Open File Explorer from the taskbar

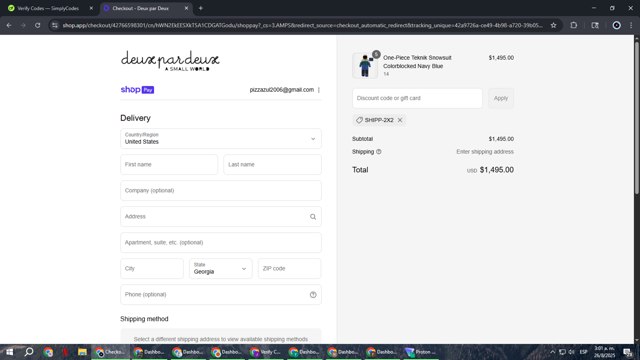coord(82,352)
